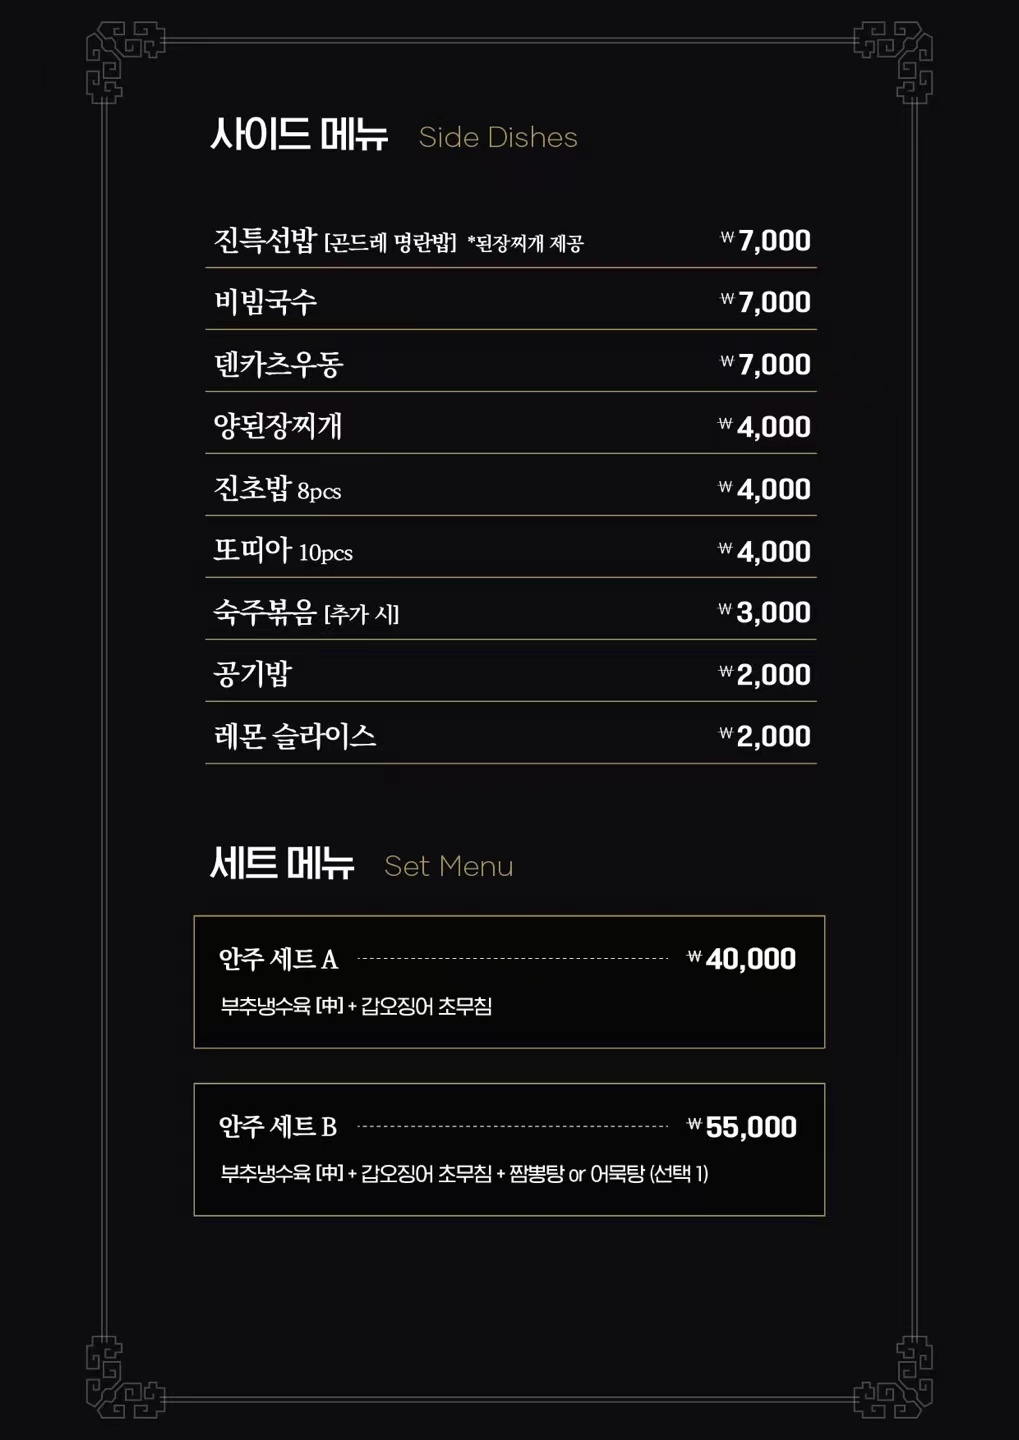This screenshot has width=1019, height=1440.
Task: Choose the 진특선밥 menu item
Action: [265, 241]
